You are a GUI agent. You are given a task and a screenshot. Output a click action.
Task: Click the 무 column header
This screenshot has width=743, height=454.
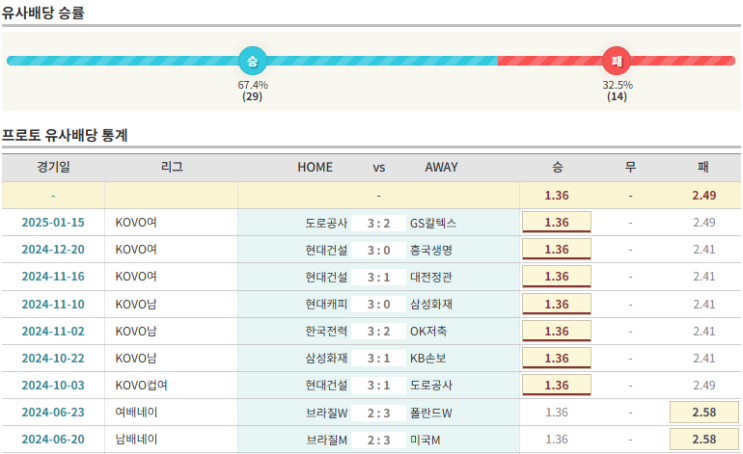coord(630,167)
